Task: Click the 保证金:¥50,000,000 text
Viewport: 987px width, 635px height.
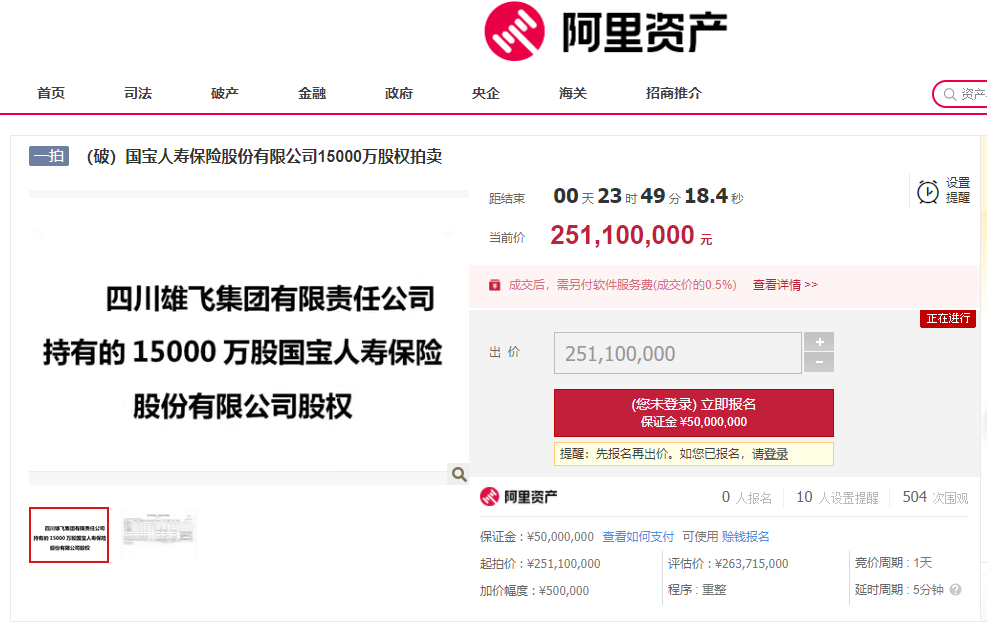Action: pyautogui.click(x=537, y=537)
